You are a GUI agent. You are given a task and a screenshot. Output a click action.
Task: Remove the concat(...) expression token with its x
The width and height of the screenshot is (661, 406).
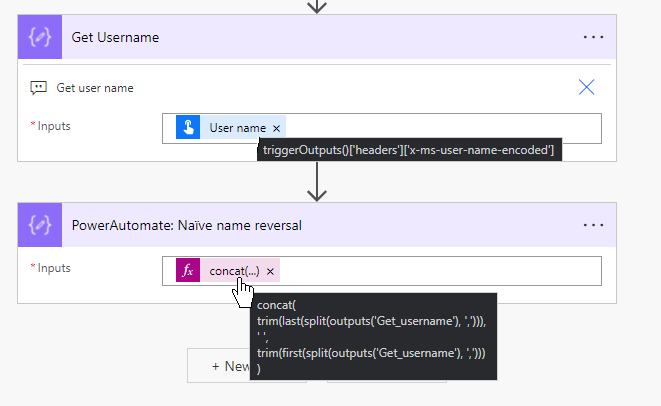click(270, 272)
